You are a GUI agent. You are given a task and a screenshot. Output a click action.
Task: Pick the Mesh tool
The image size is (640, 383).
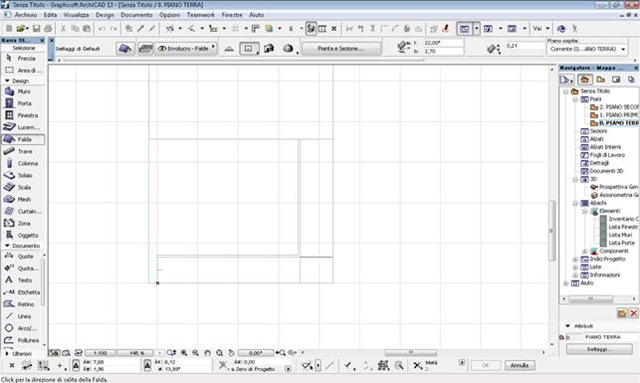tap(23, 199)
